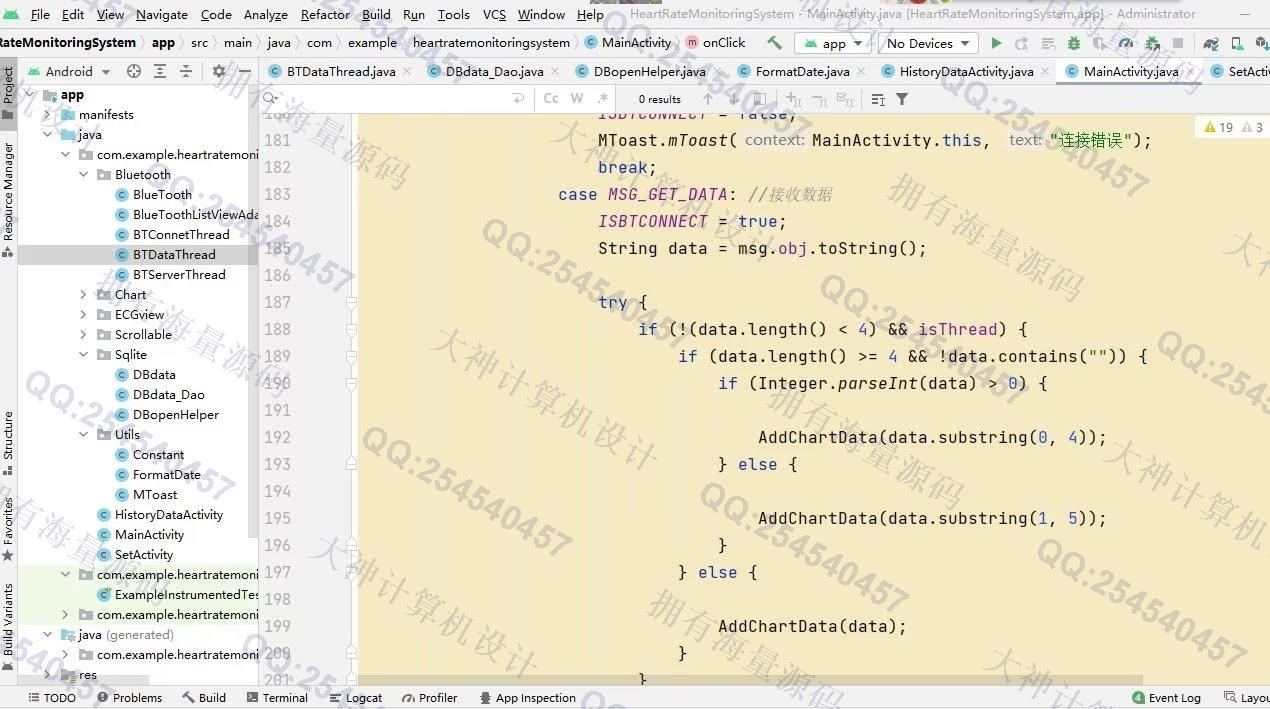
Task: Open the VCS menu
Action: coord(494,14)
